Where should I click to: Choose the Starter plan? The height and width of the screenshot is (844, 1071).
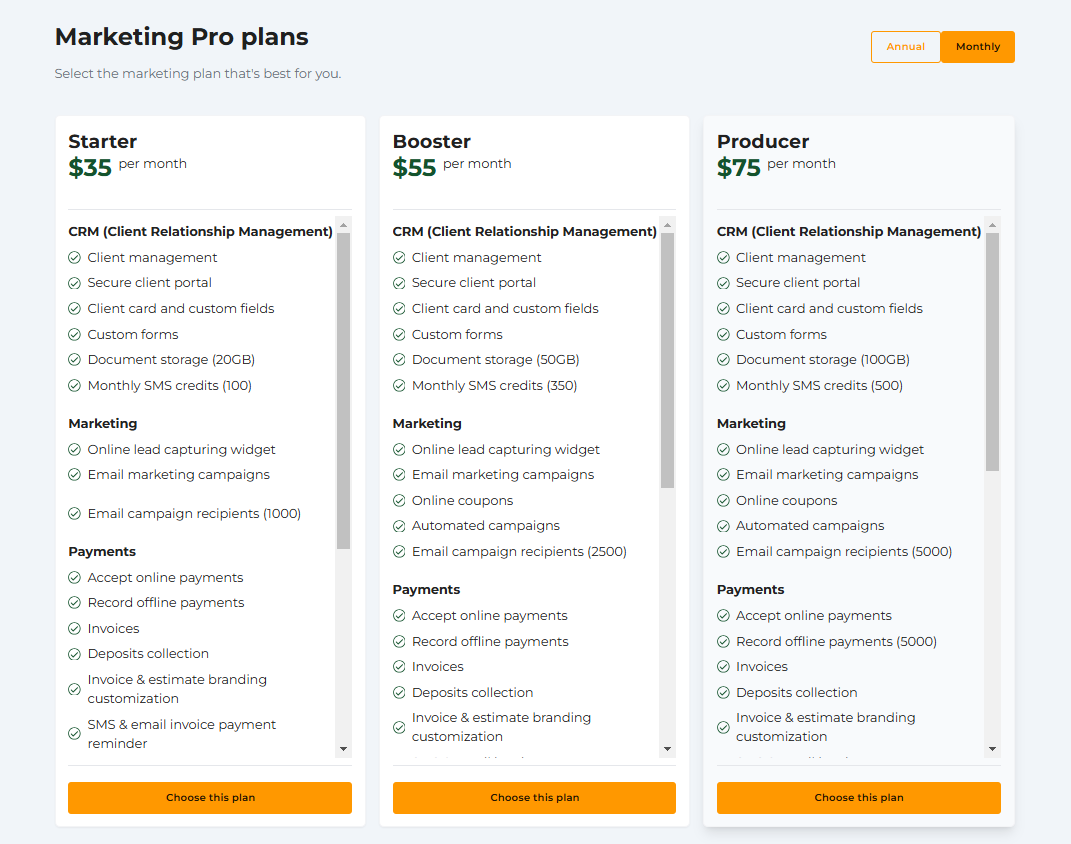[209, 797]
